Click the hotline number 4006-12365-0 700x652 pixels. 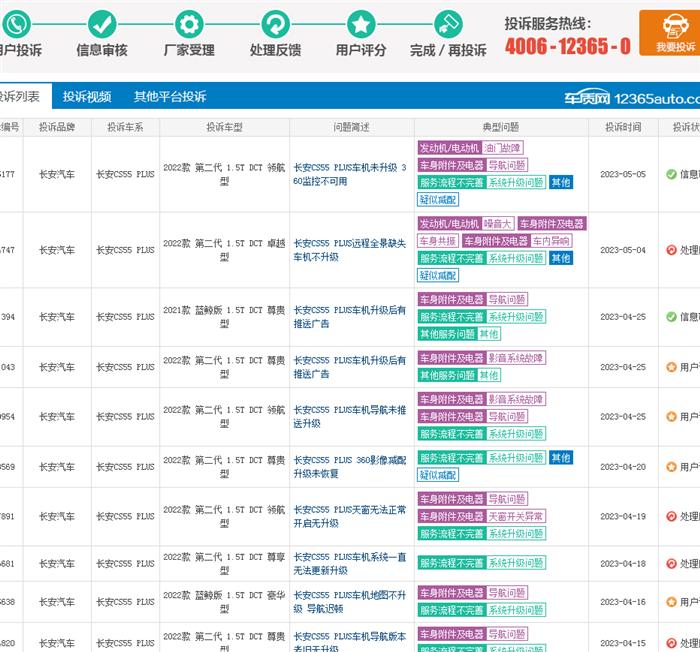point(567,46)
